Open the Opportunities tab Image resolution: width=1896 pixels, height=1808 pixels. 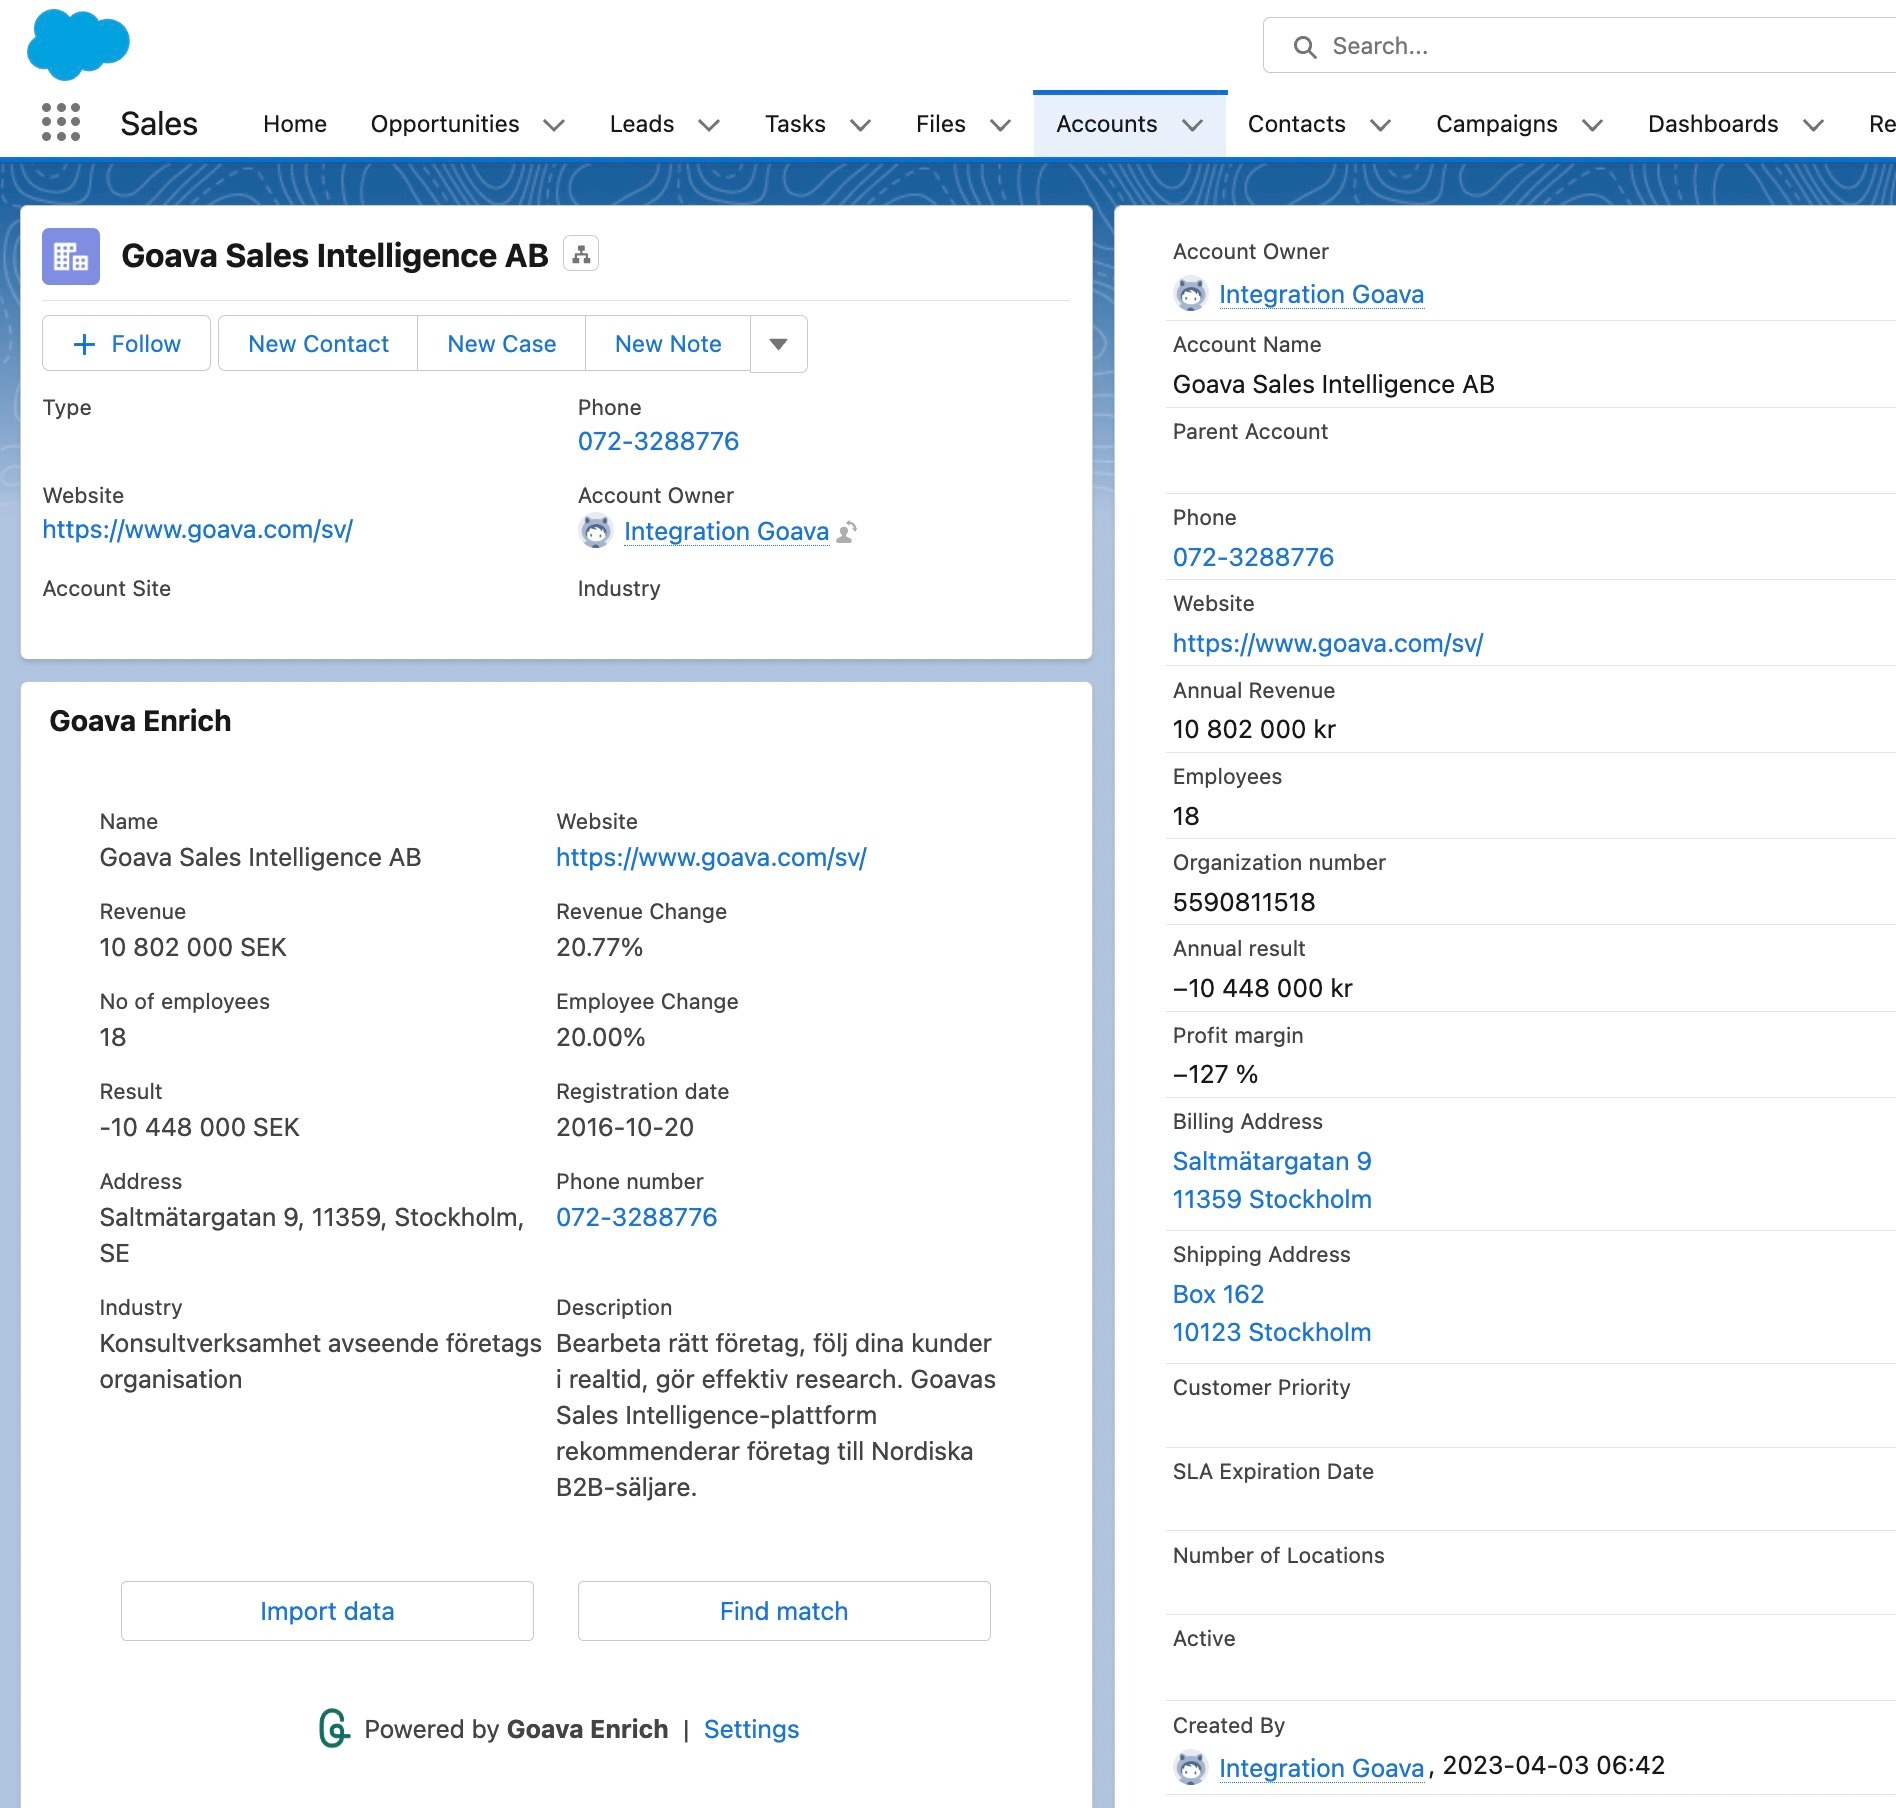click(x=445, y=124)
